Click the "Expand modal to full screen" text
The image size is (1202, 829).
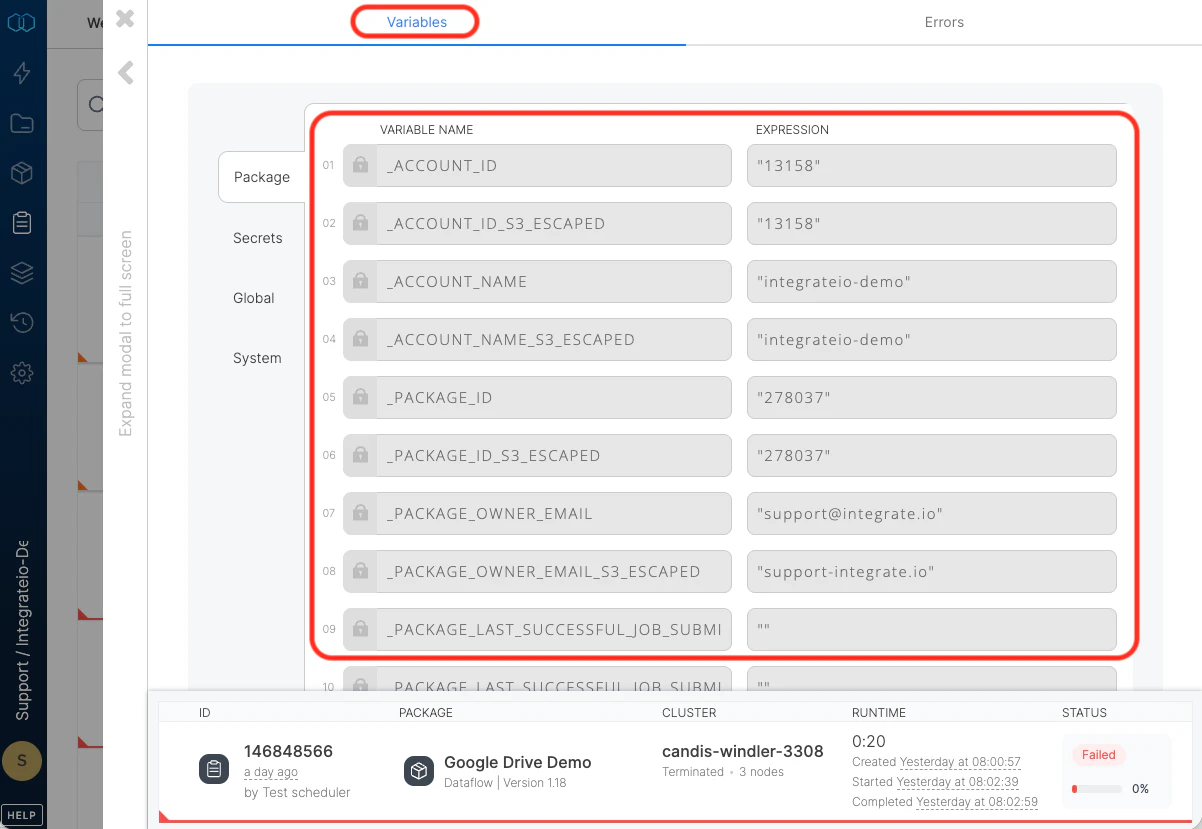pos(126,334)
